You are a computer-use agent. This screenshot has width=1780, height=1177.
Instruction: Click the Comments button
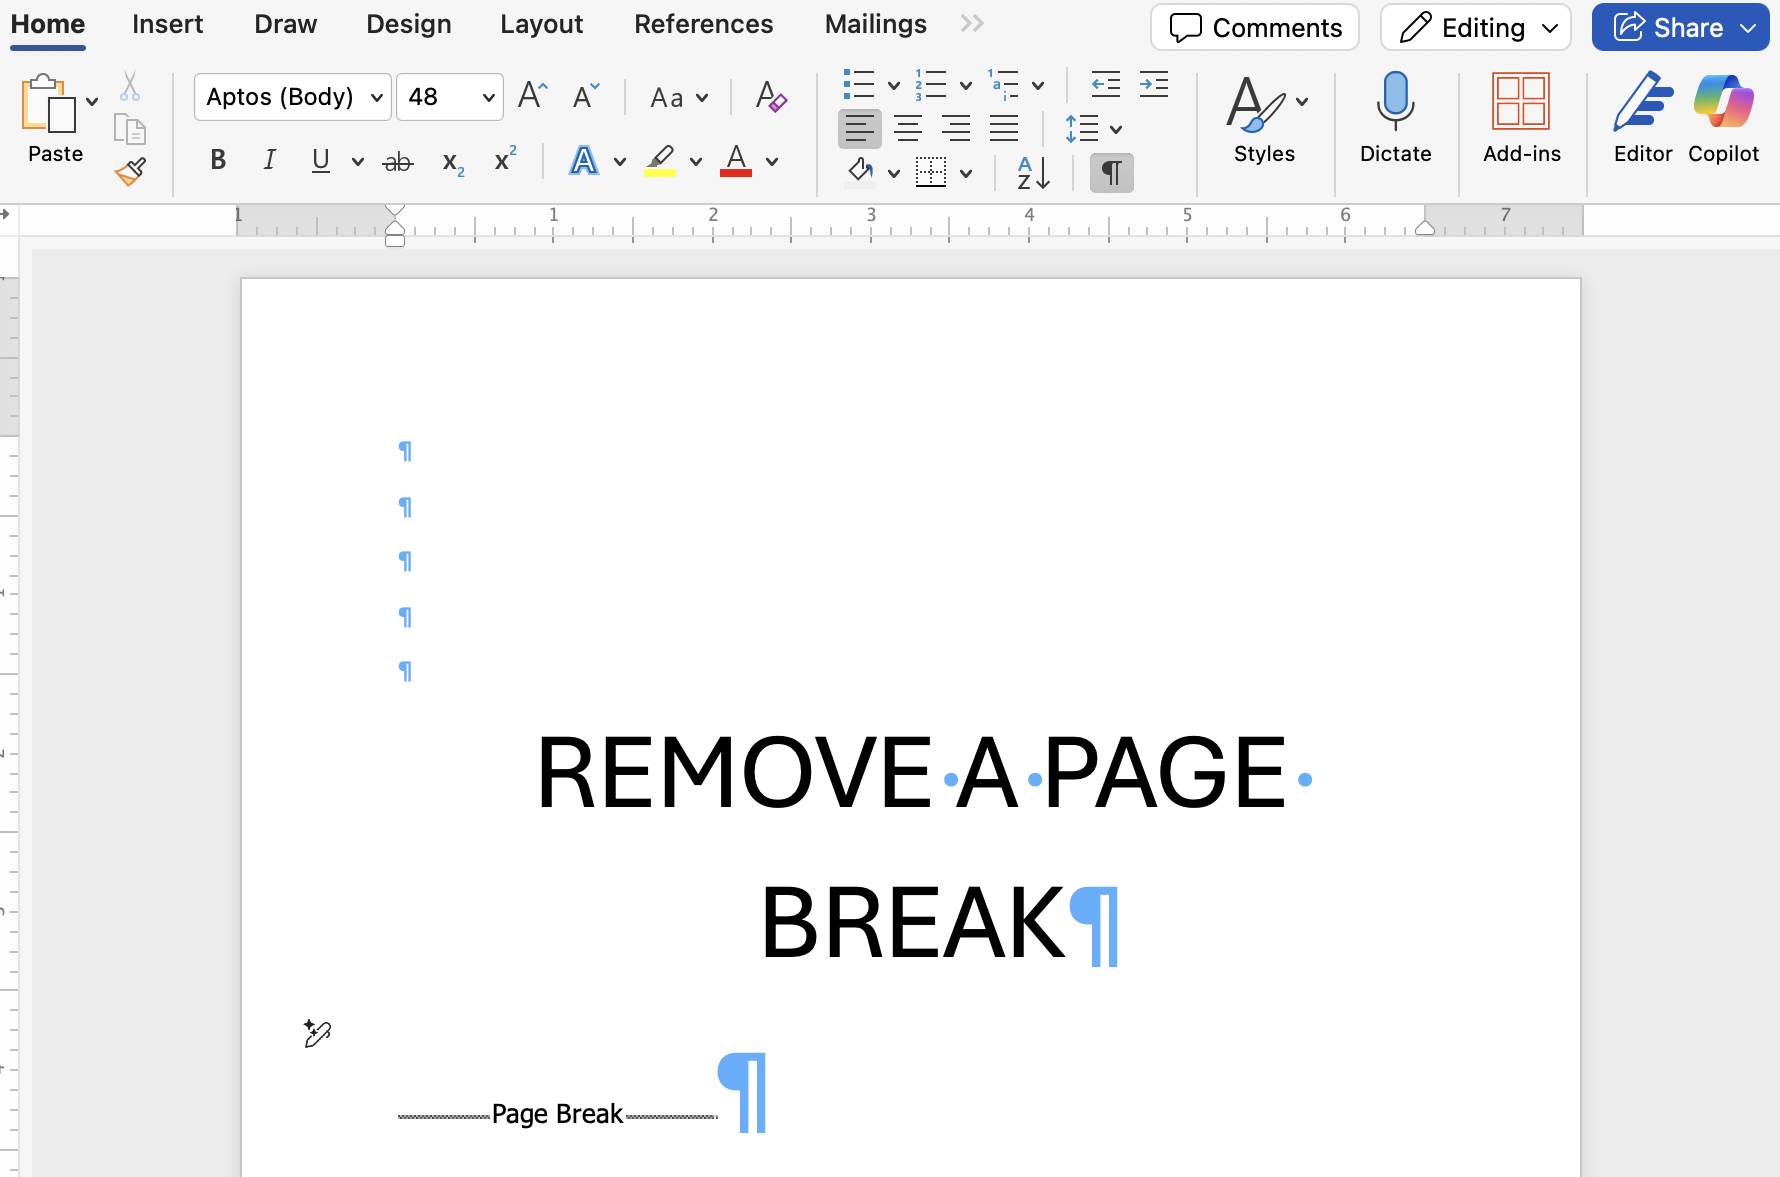[x=1254, y=27]
